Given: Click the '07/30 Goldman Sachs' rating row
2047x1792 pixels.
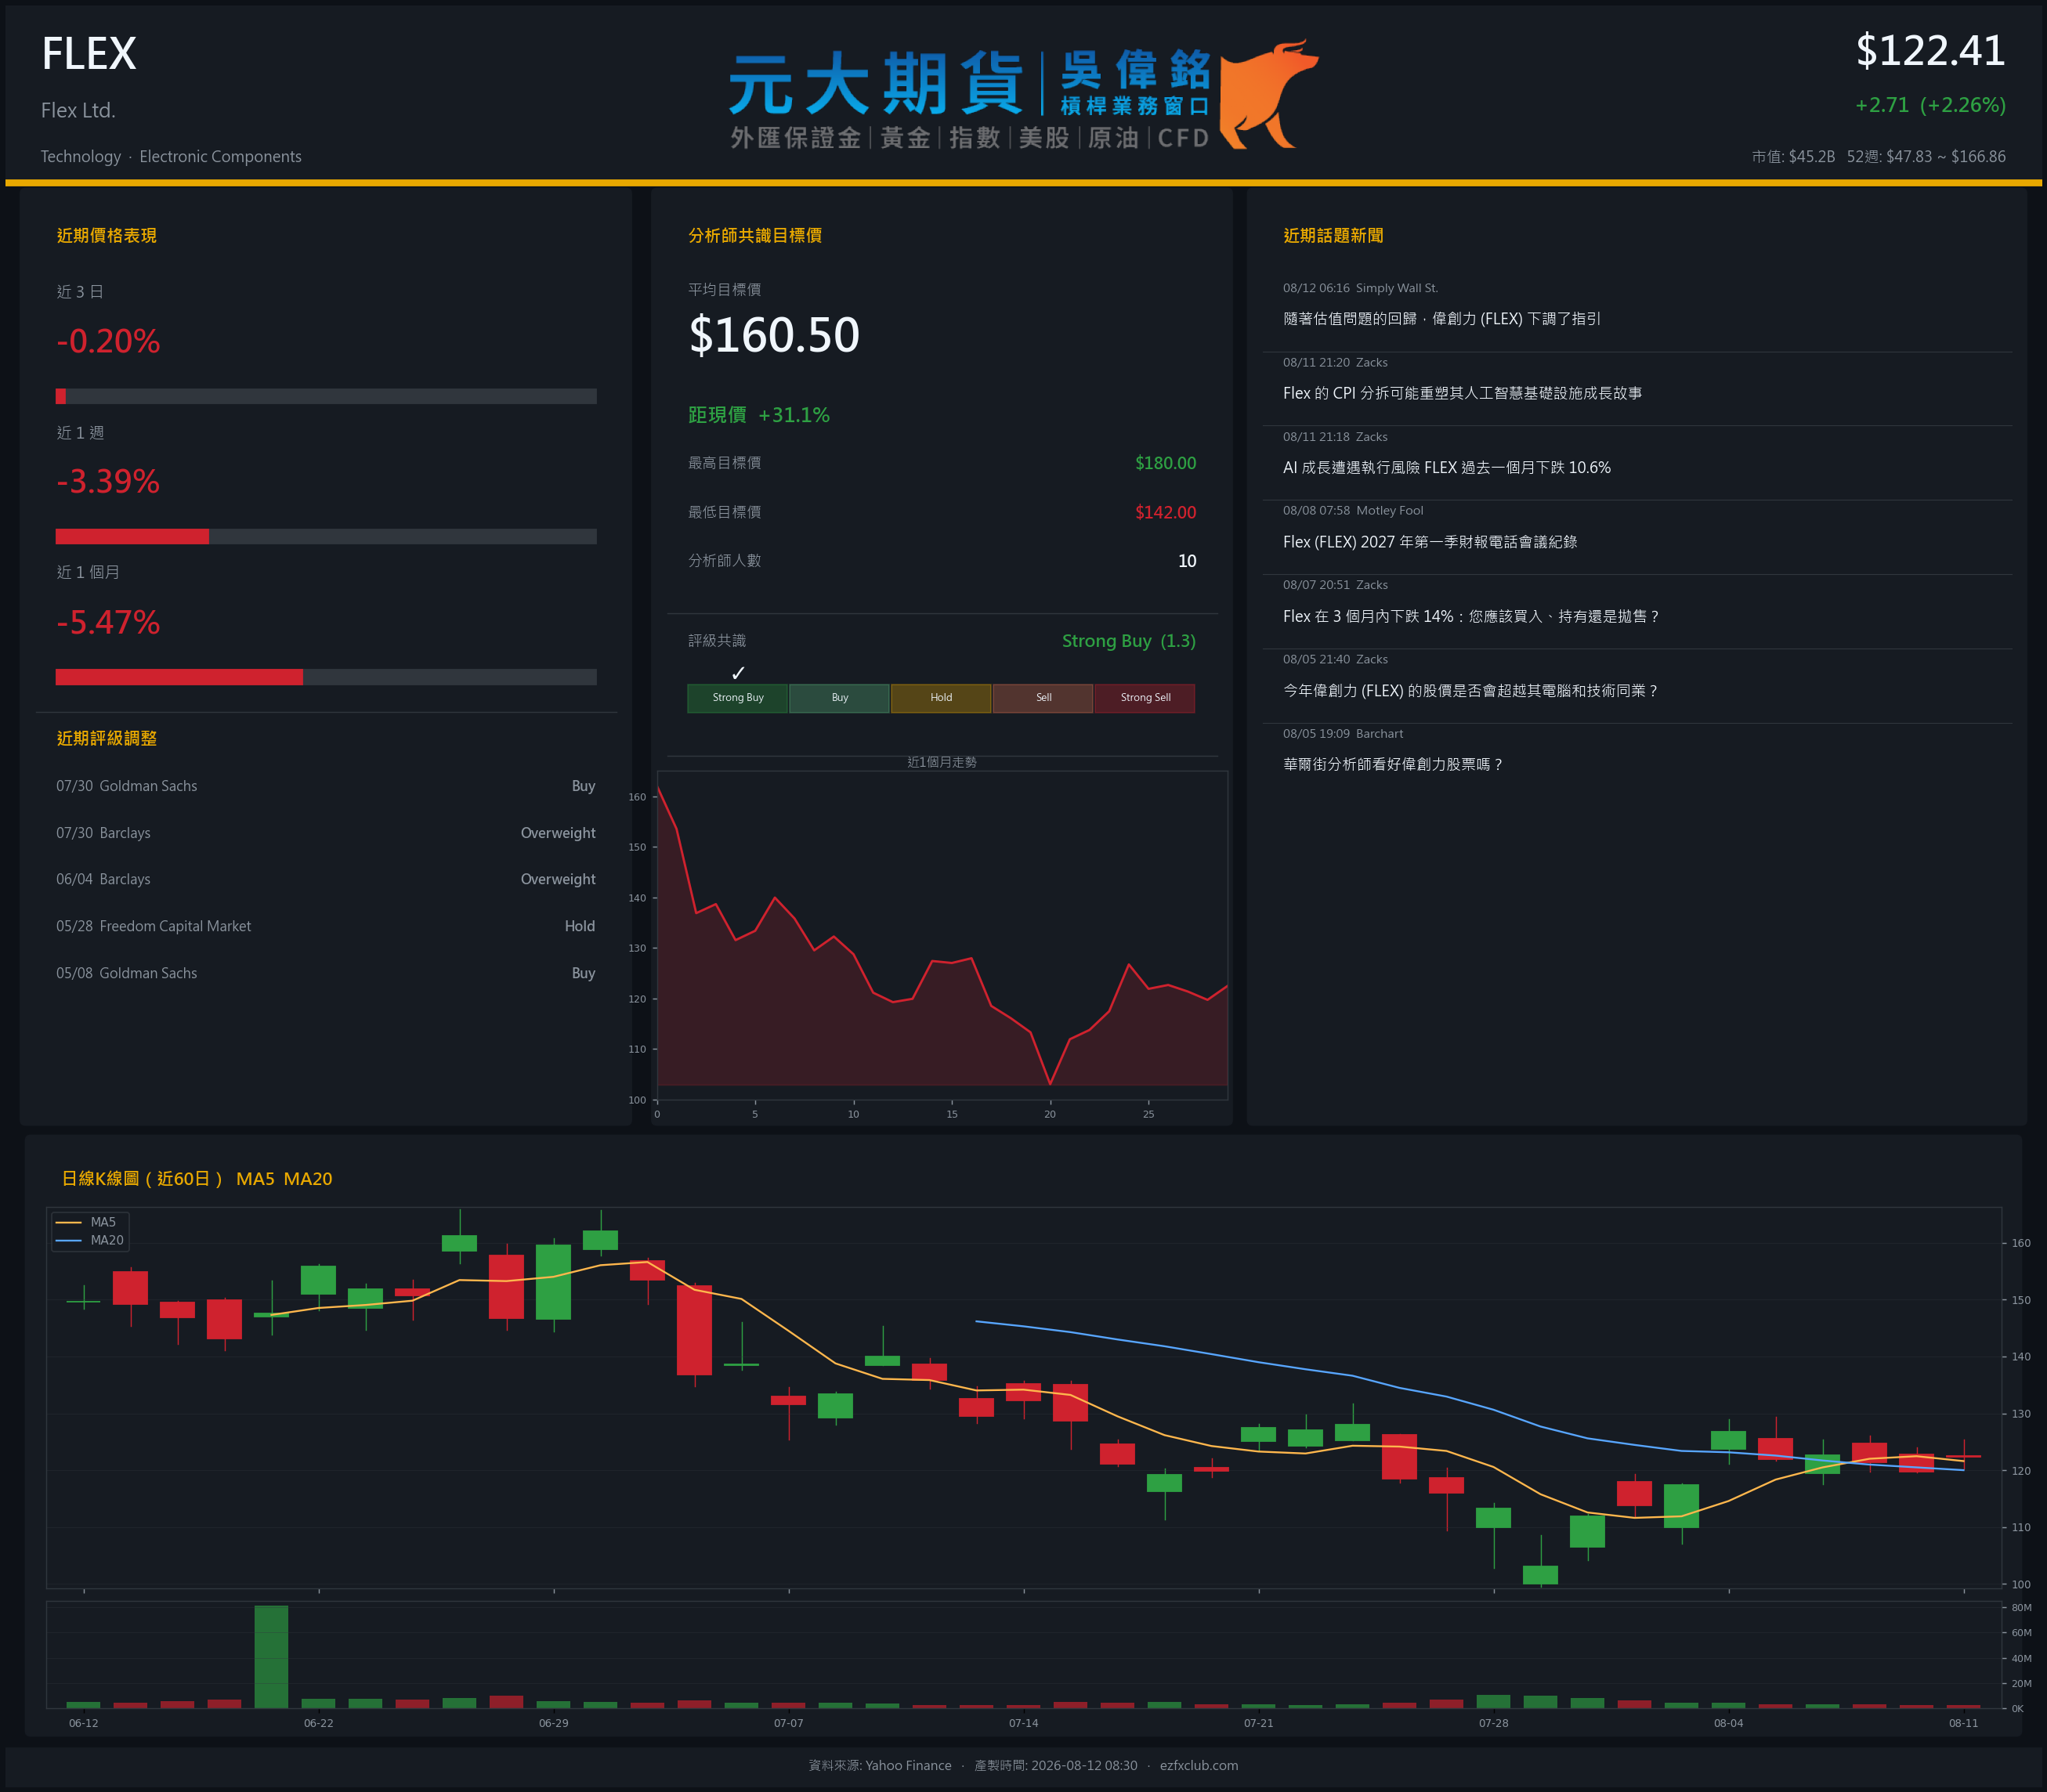Looking at the screenshot, I should [x=326, y=786].
